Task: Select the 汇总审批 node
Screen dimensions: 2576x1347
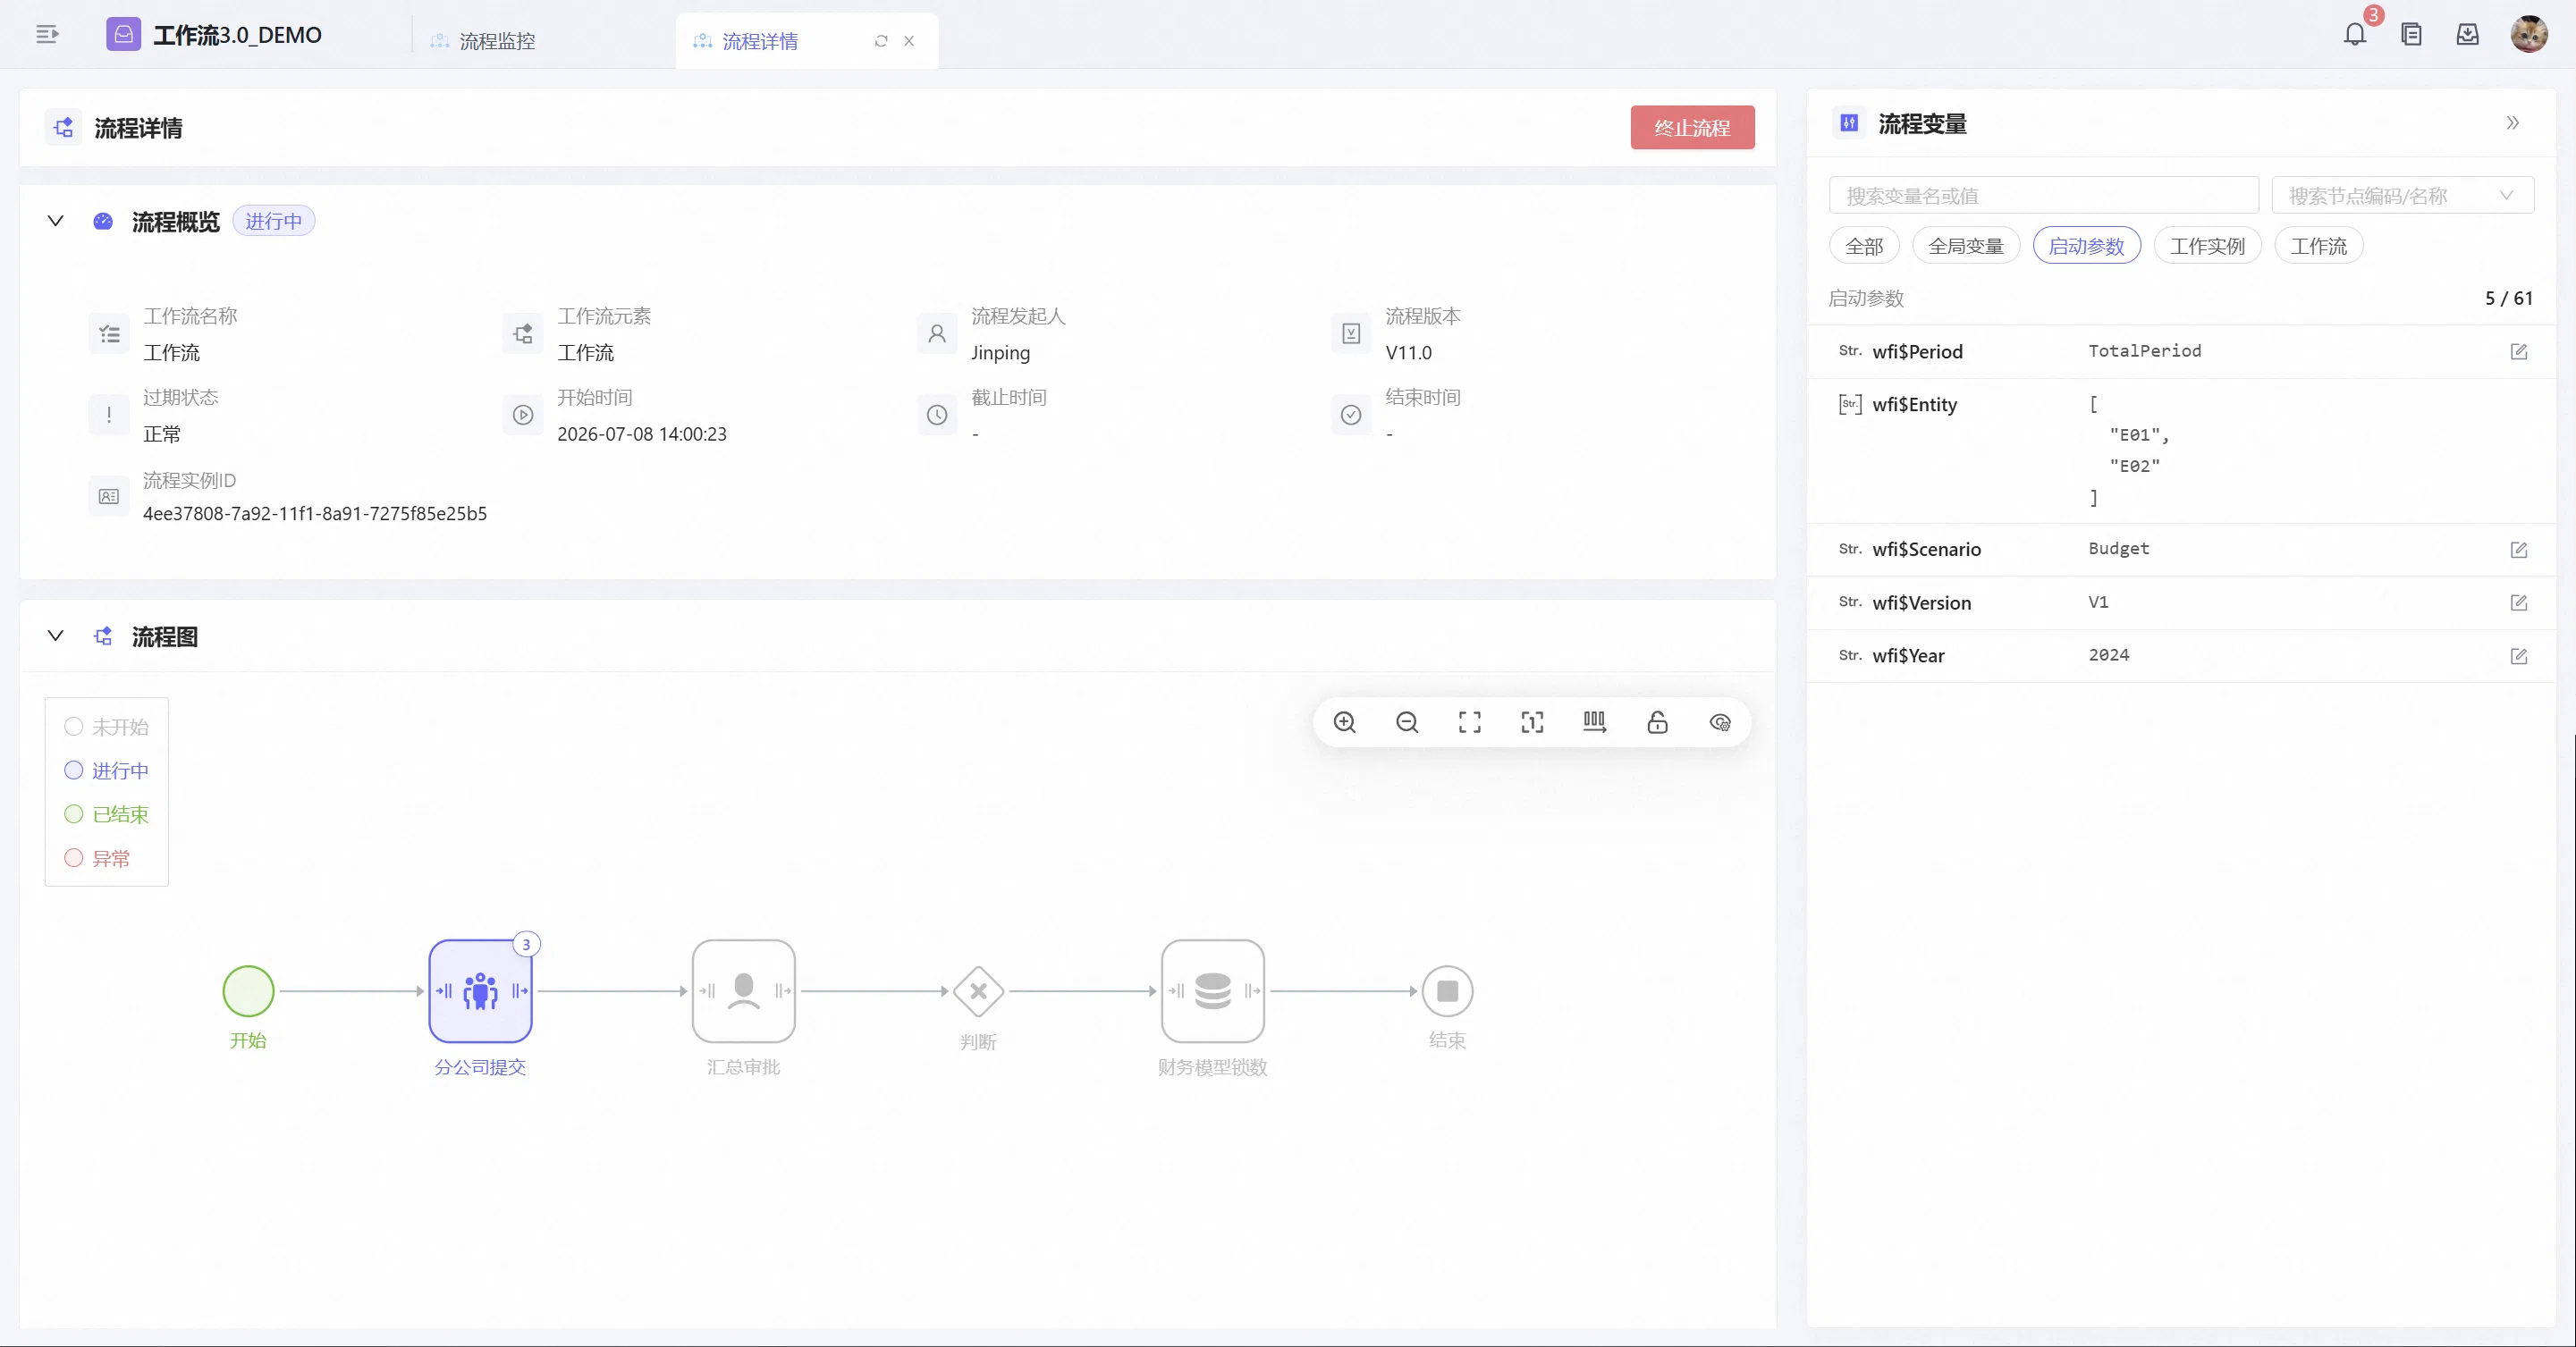Action: point(743,991)
